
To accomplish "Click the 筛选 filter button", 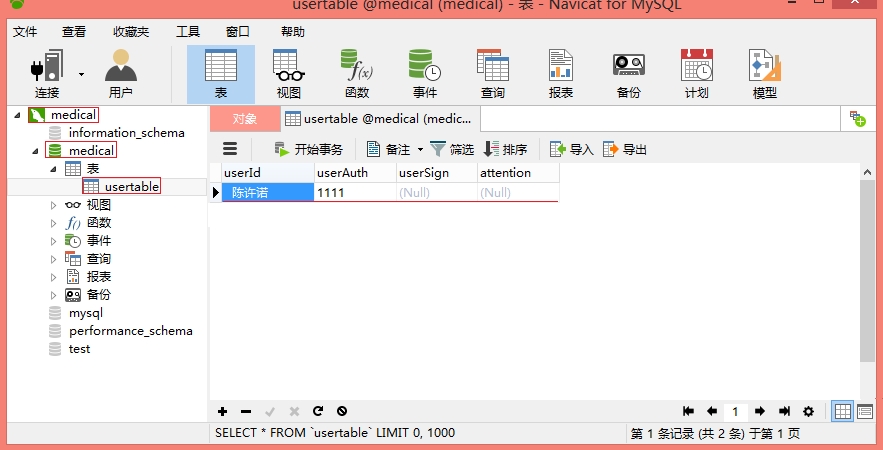I will coord(452,149).
